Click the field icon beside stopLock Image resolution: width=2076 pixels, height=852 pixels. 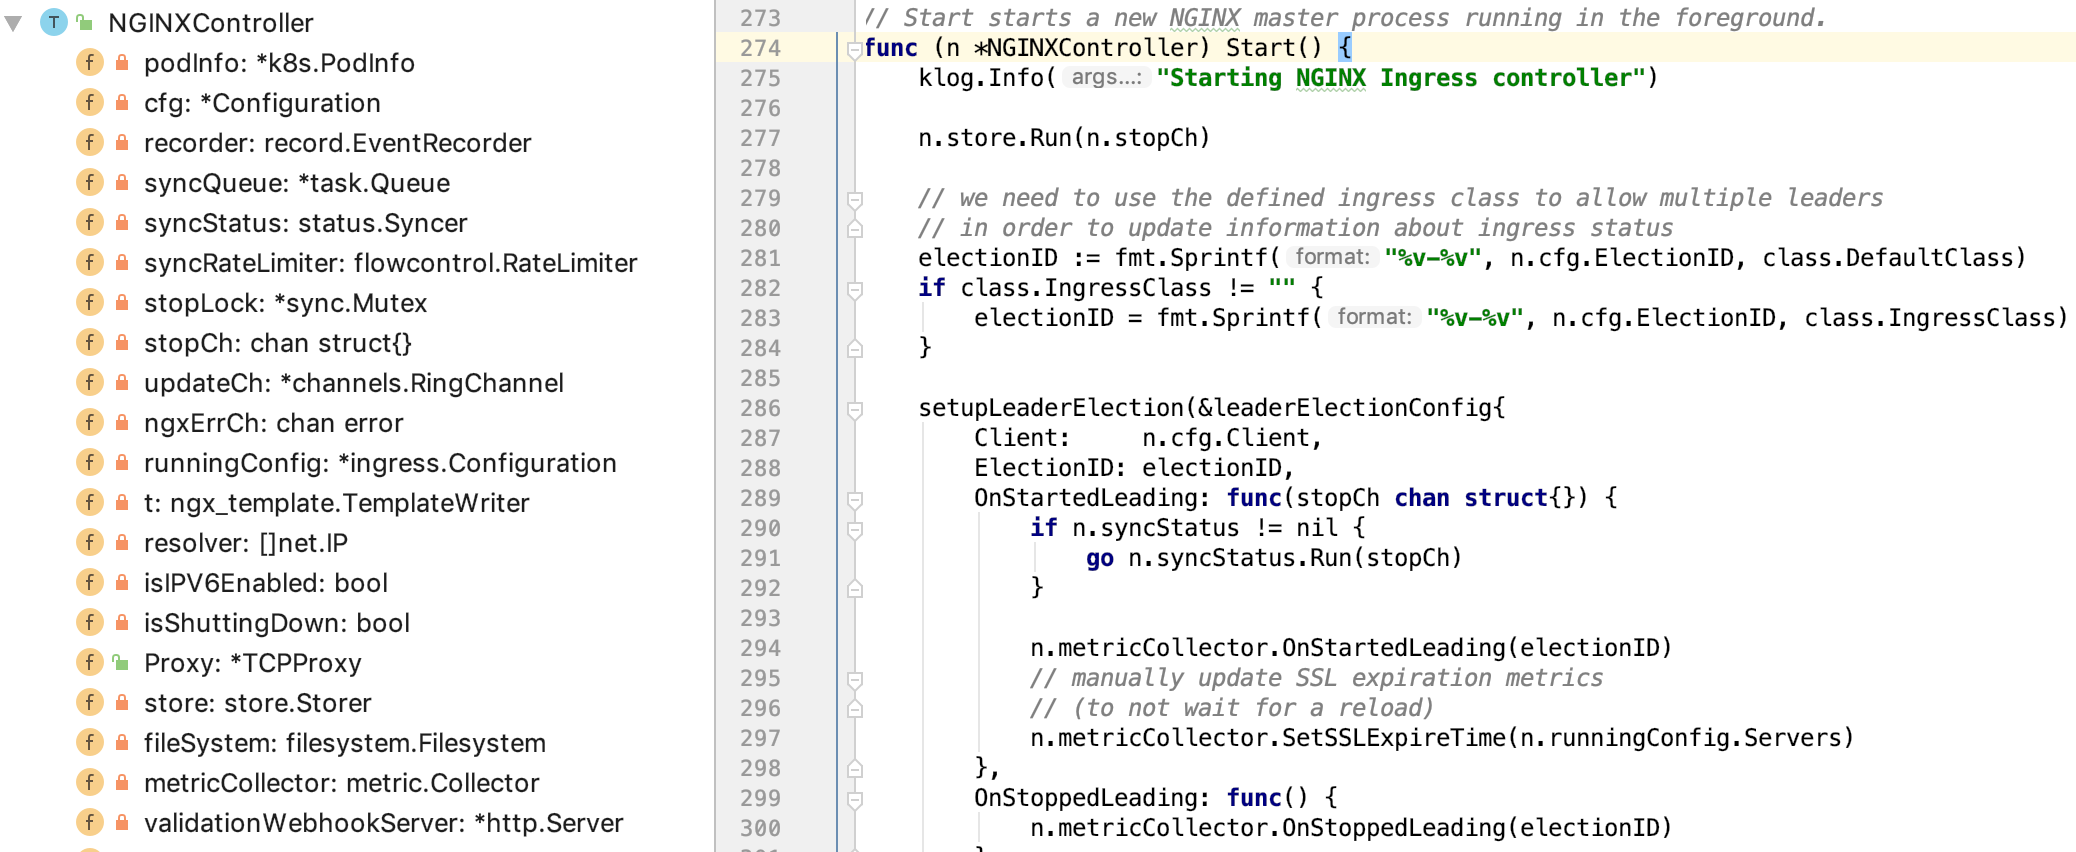pyautogui.click(x=90, y=303)
